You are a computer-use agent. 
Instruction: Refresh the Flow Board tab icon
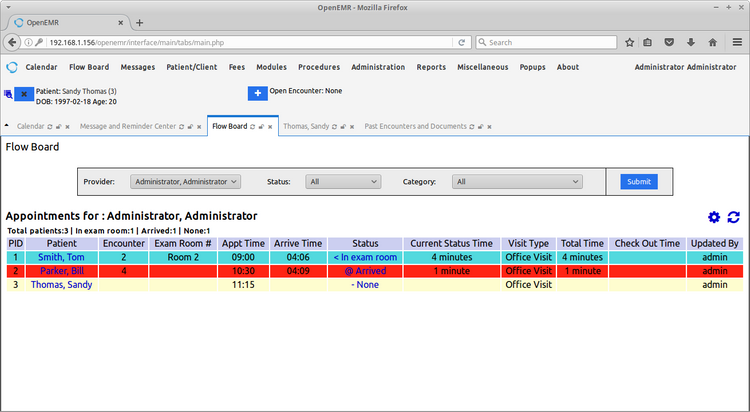(x=253, y=127)
